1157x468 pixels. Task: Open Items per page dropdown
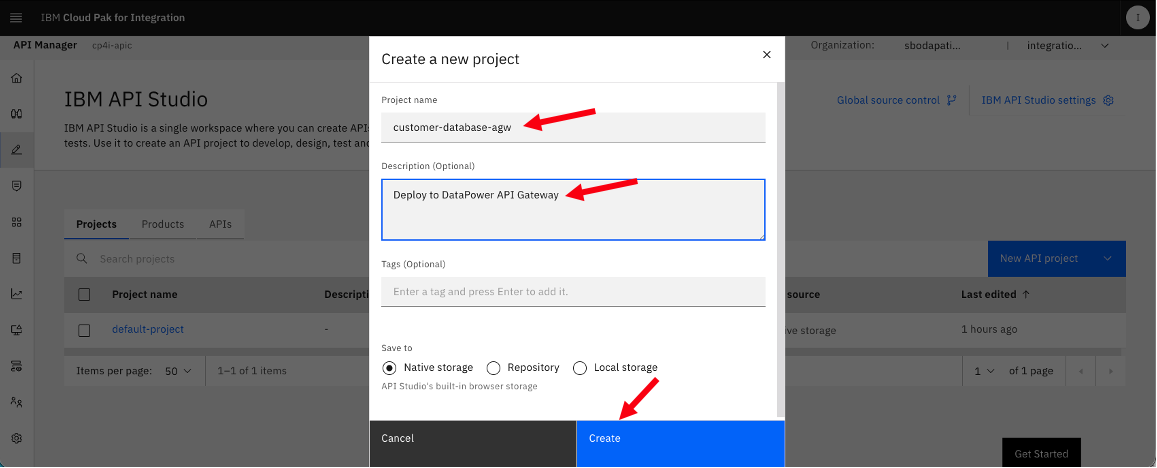(179, 371)
